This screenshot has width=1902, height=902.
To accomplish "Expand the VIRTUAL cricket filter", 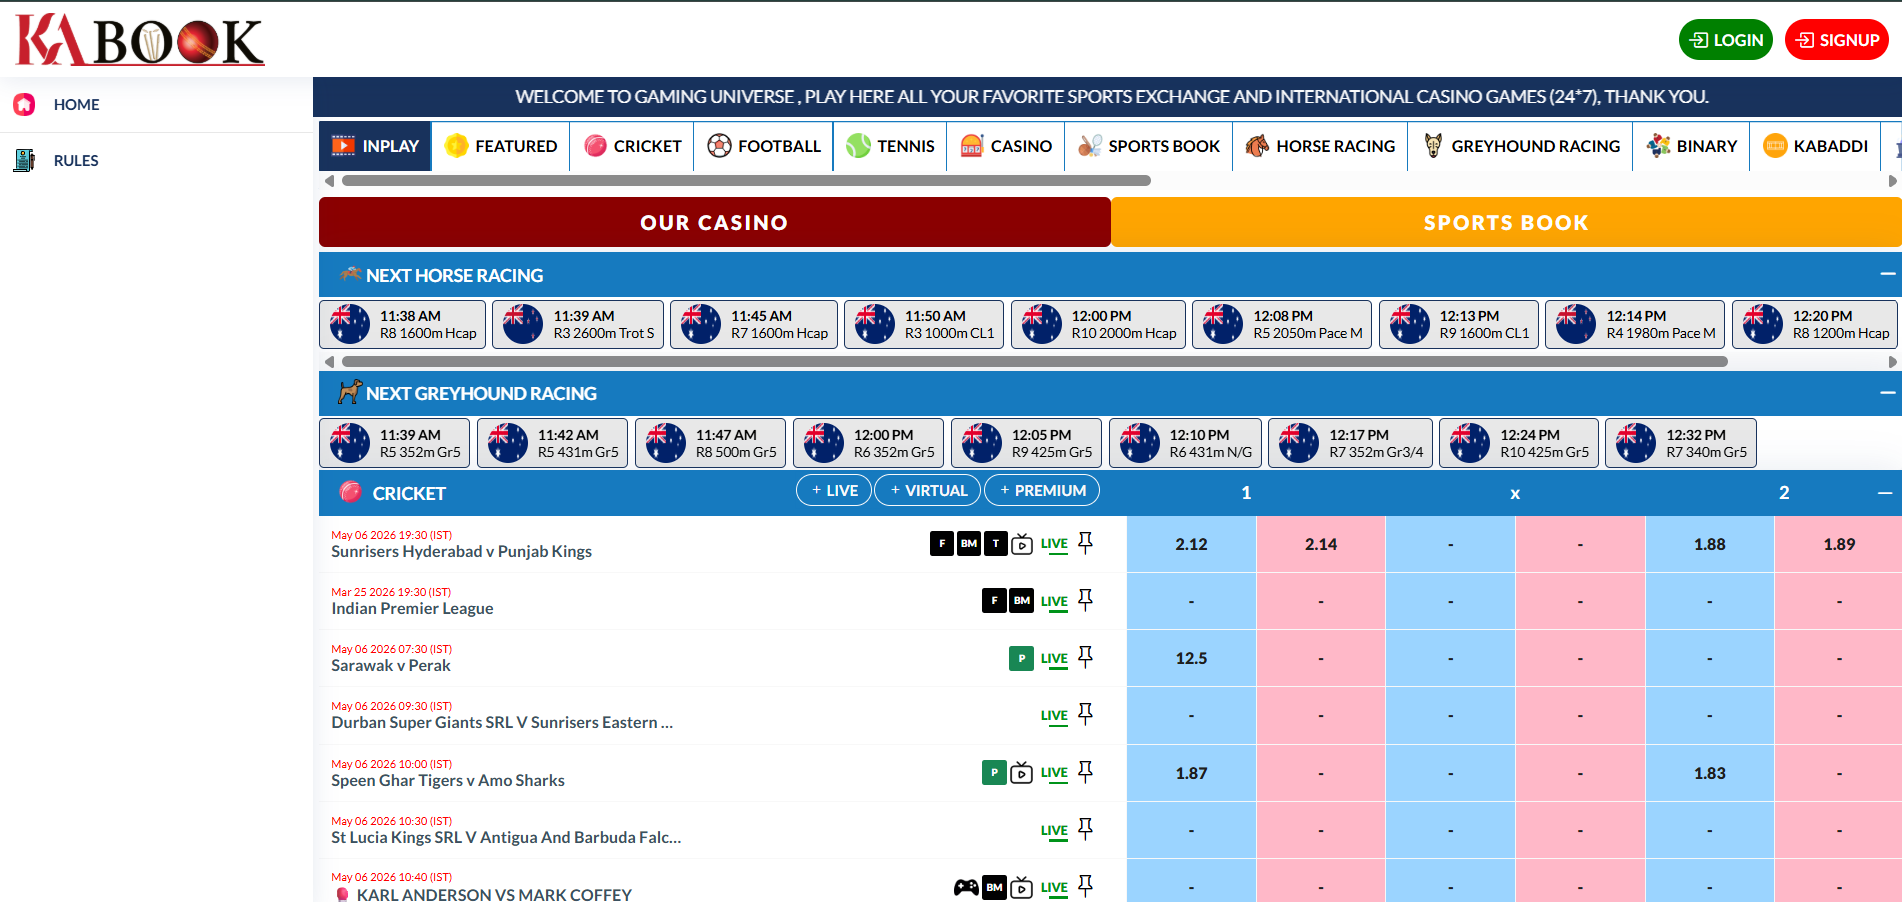I will pos(928,490).
